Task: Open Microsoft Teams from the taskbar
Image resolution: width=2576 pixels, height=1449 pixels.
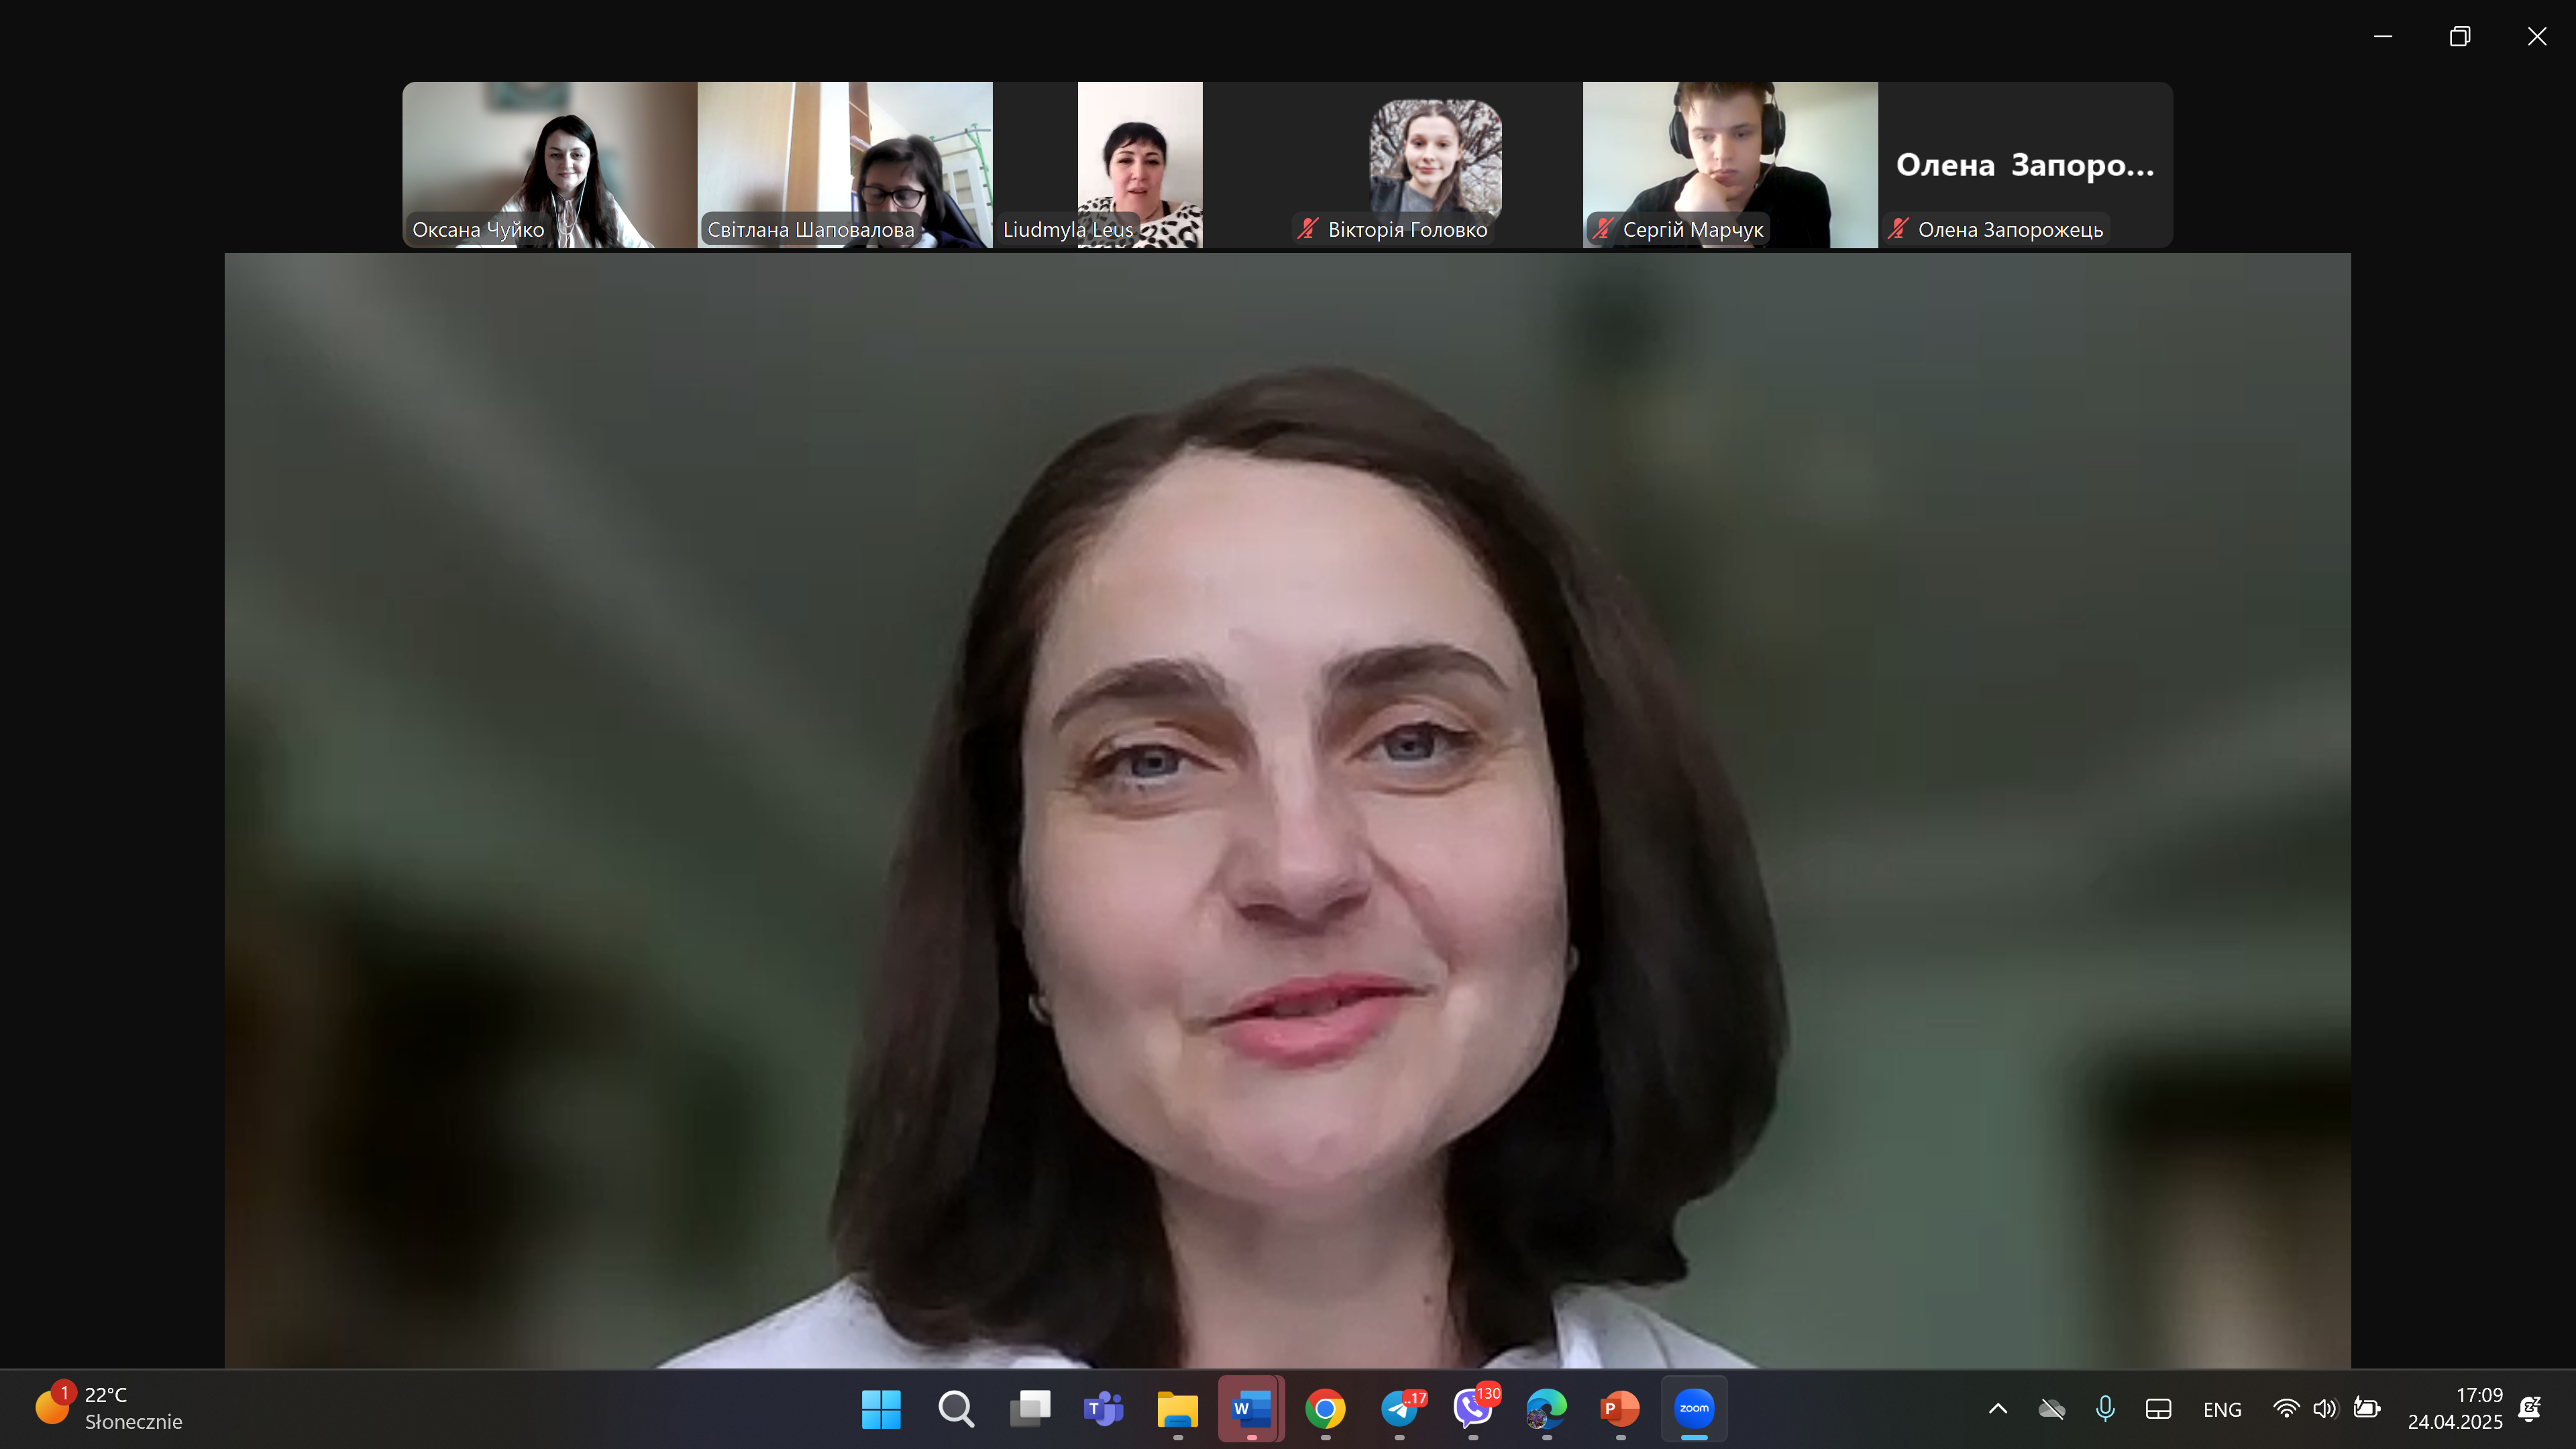Action: [x=1103, y=1408]
